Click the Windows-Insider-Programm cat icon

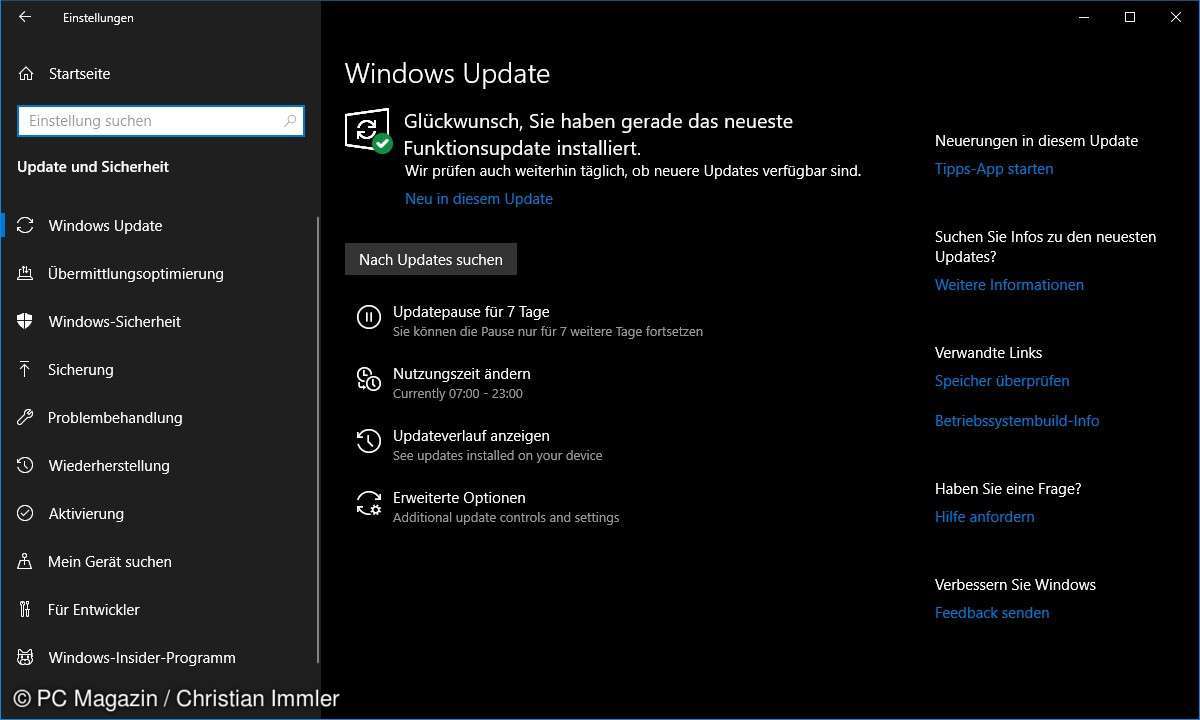[x=26, y=658]
